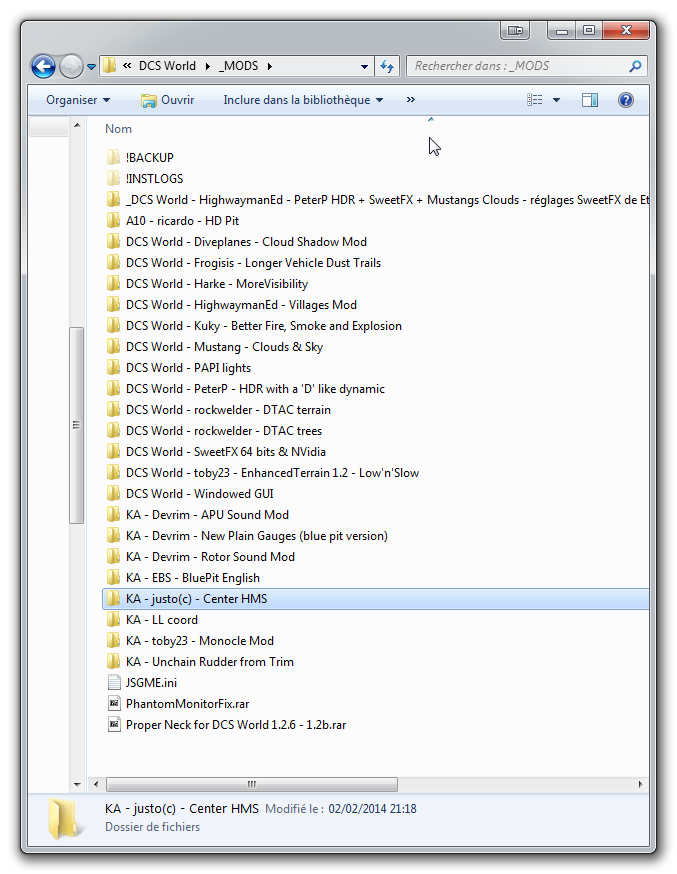
Task: Open the Organiser menu
Action: click(78, 100)
